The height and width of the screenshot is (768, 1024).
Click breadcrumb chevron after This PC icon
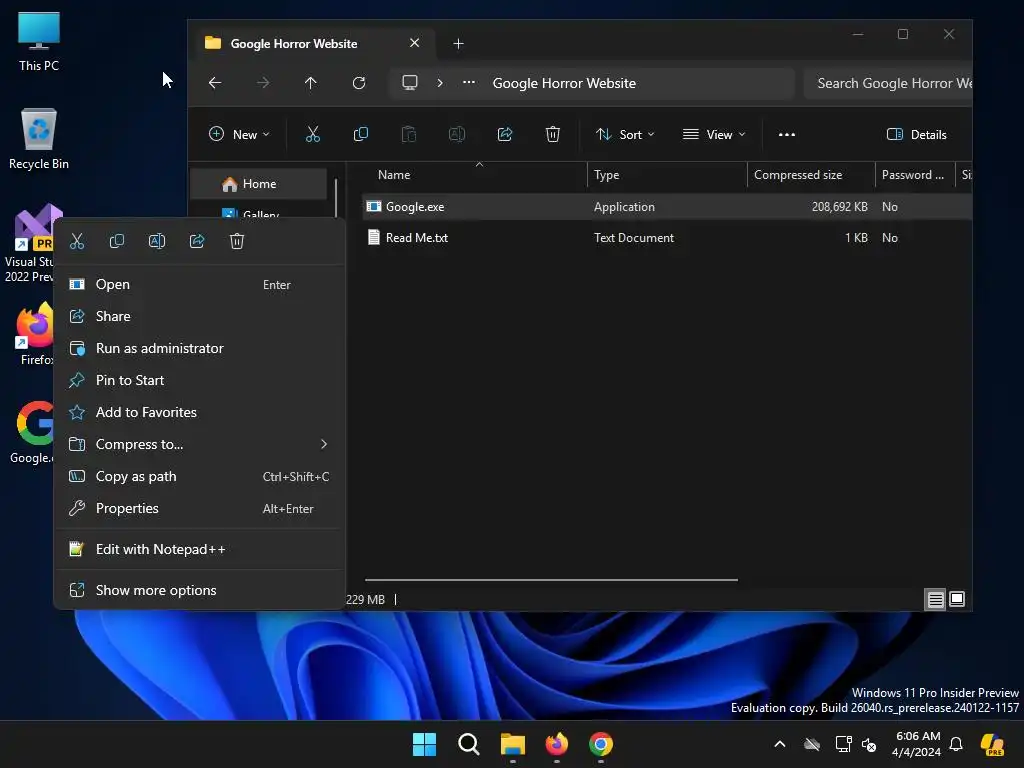pyautogui.click(x=440, y=83)
